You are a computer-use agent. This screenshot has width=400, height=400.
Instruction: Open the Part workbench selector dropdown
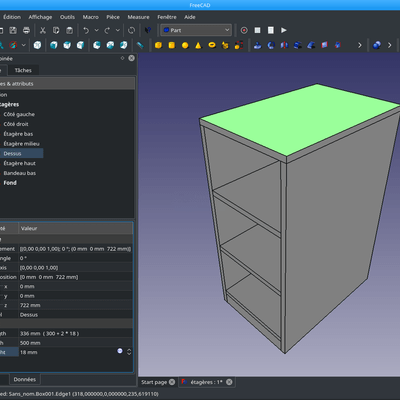(196, 30)
